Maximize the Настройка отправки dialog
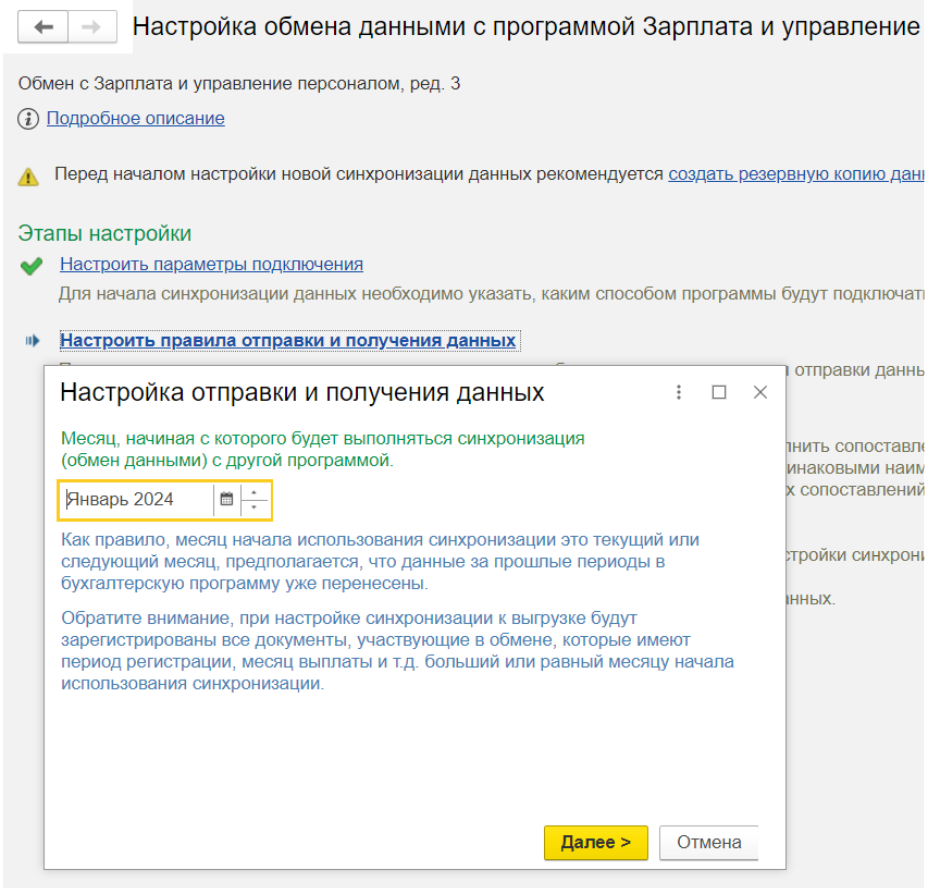930x896 pixels. pos(719,393)
